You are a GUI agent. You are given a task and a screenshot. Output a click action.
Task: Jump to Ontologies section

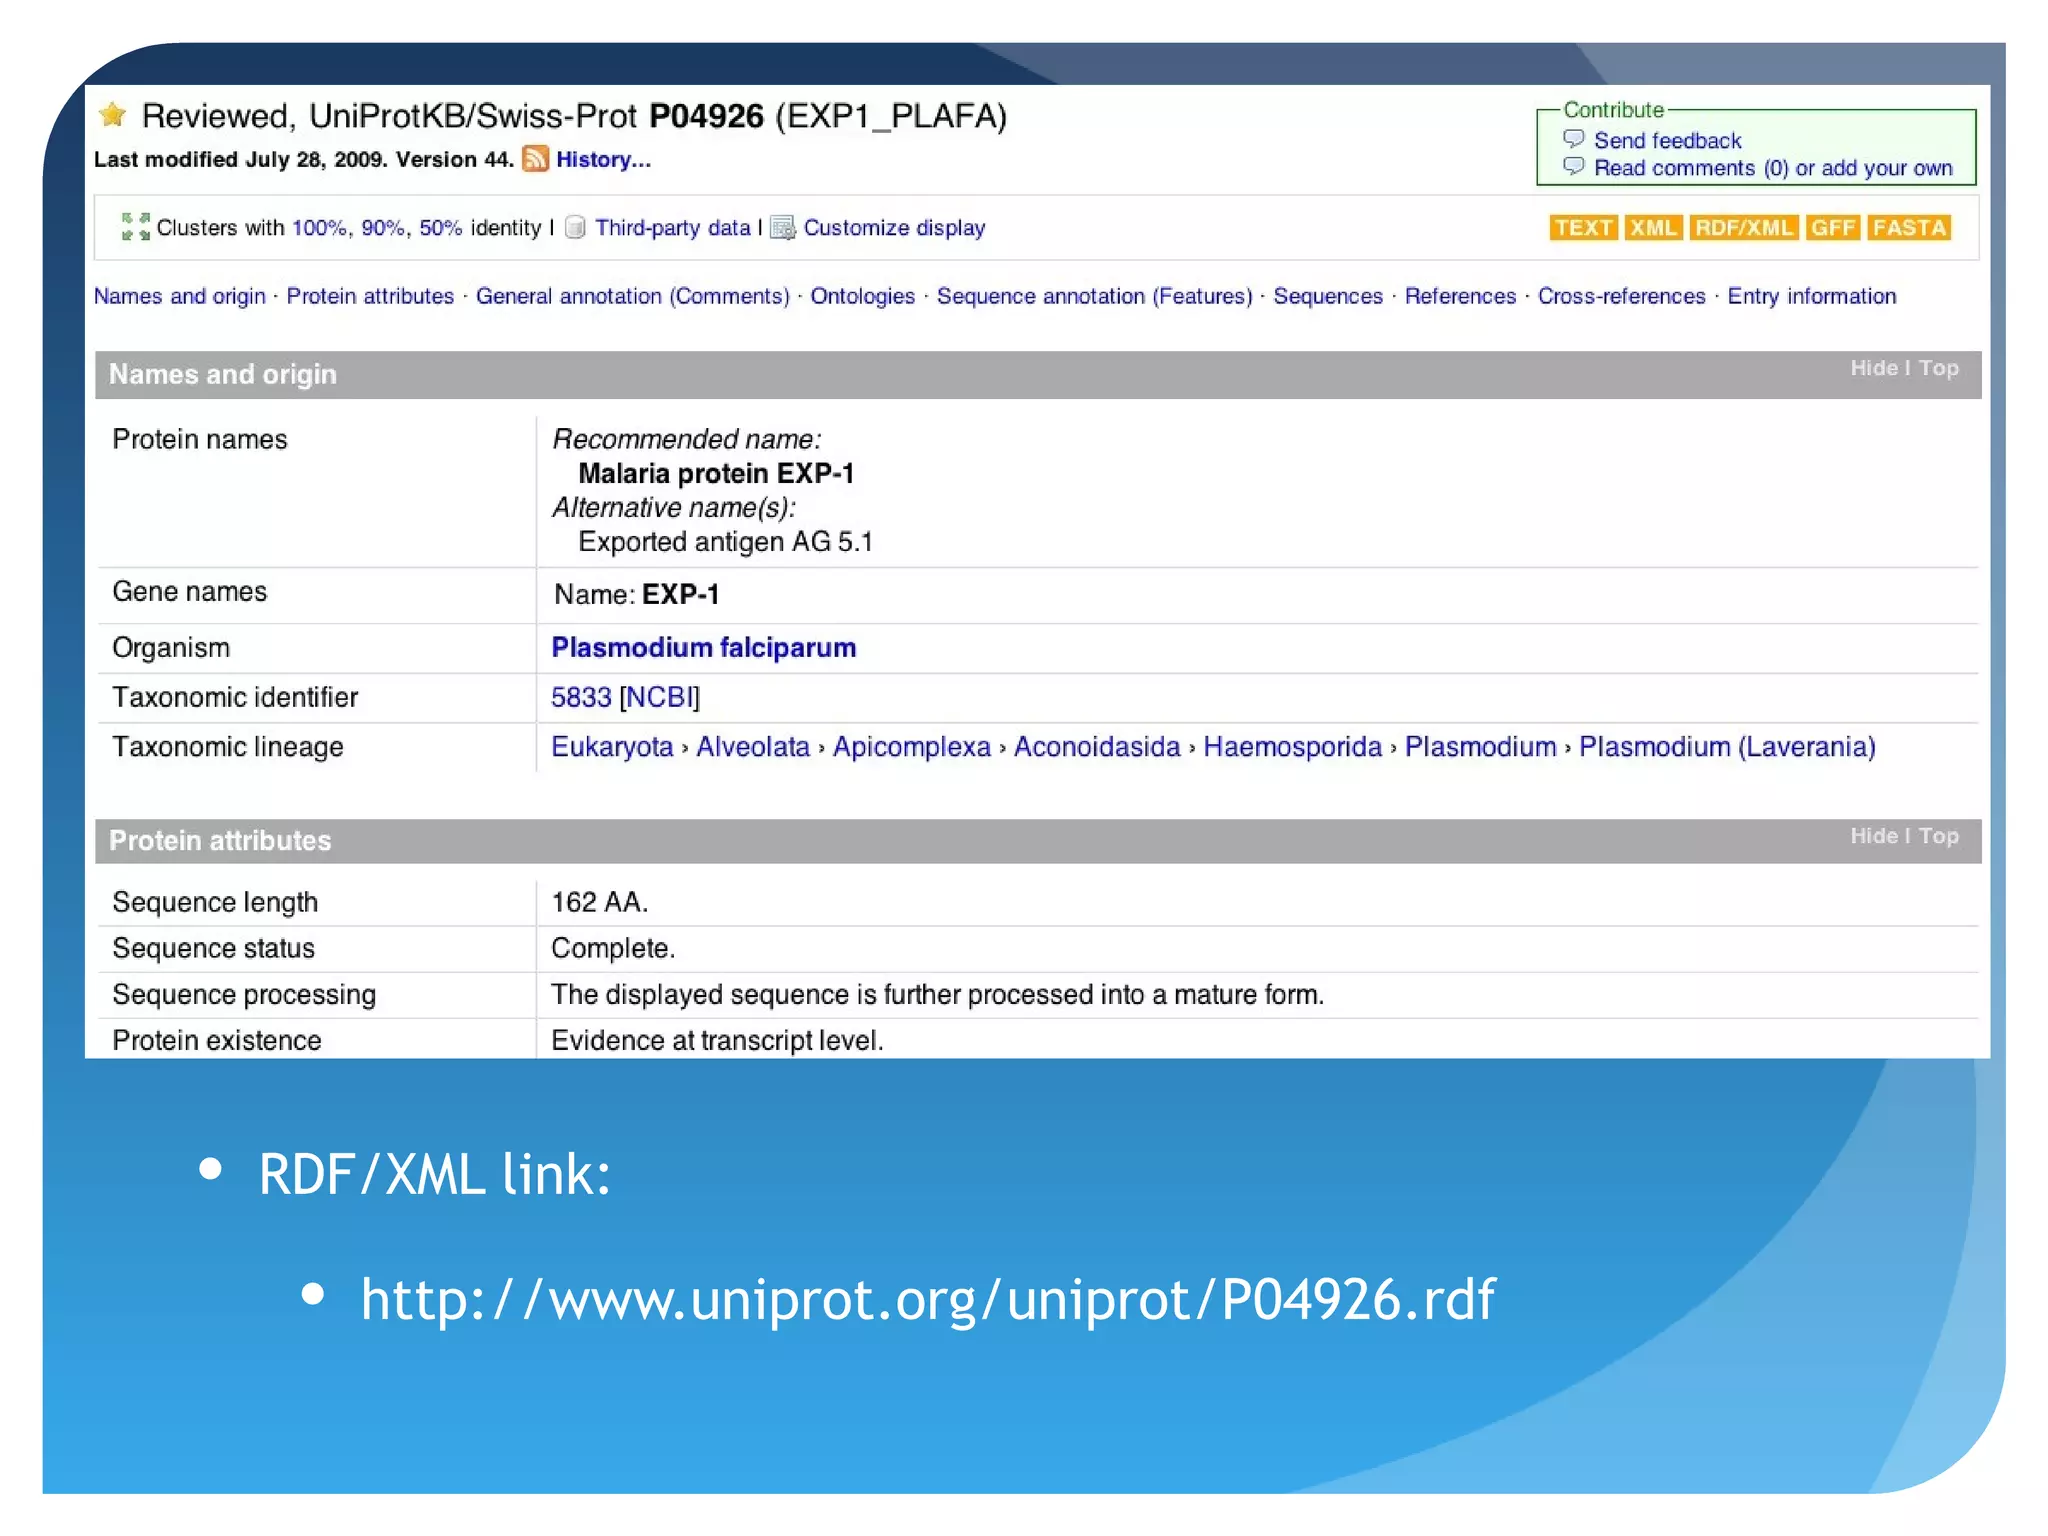click(862, 296)
